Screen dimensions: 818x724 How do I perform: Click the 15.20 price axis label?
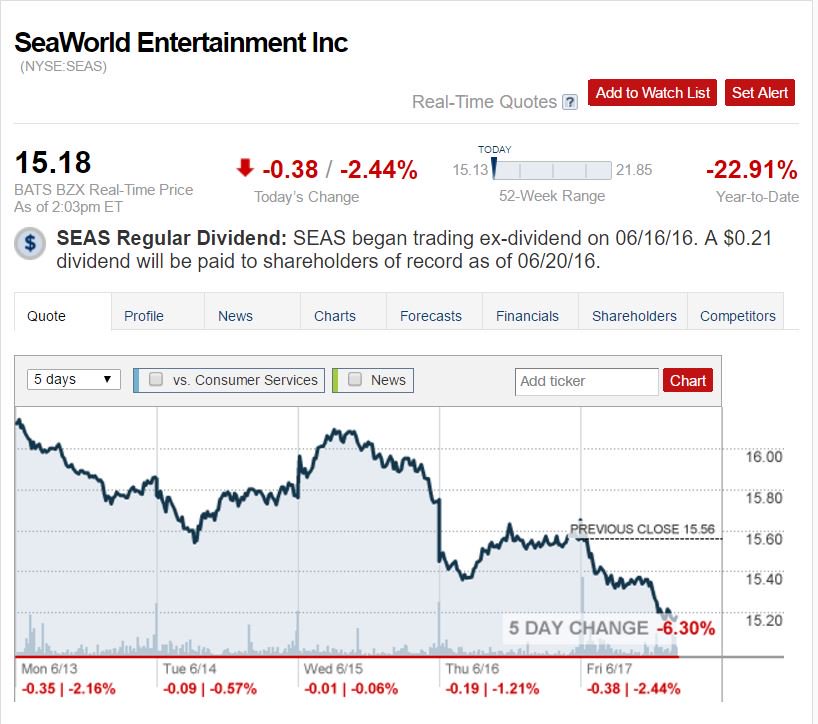click(x=764, y=621)
